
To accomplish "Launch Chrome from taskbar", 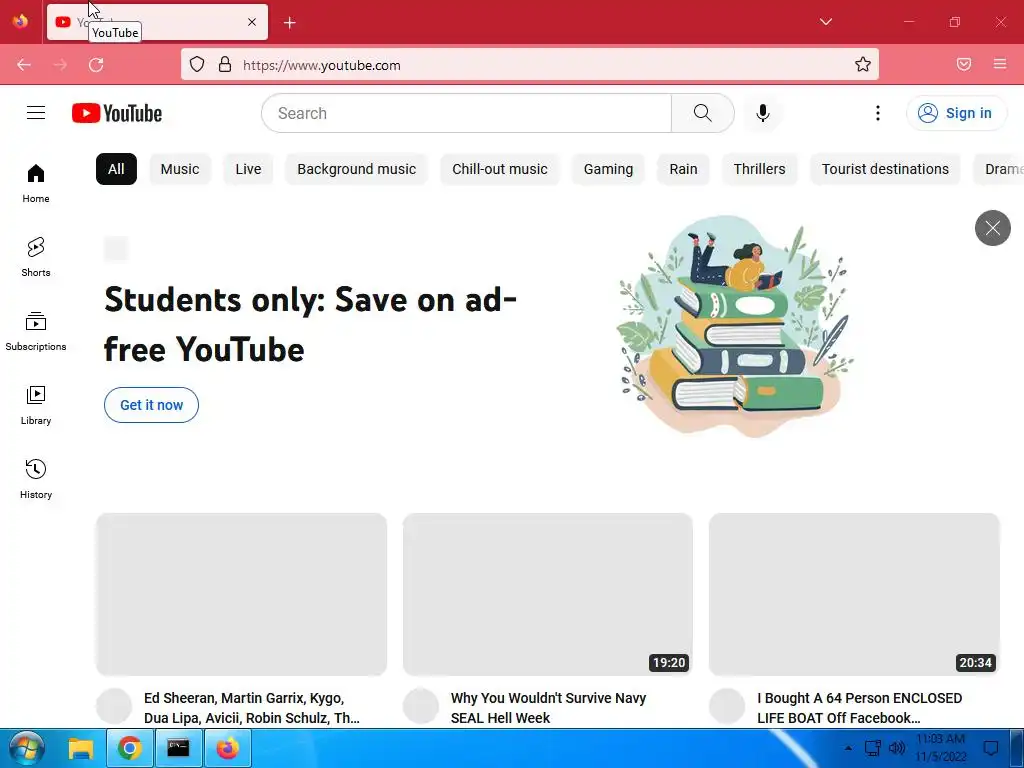I will point(129,748).
